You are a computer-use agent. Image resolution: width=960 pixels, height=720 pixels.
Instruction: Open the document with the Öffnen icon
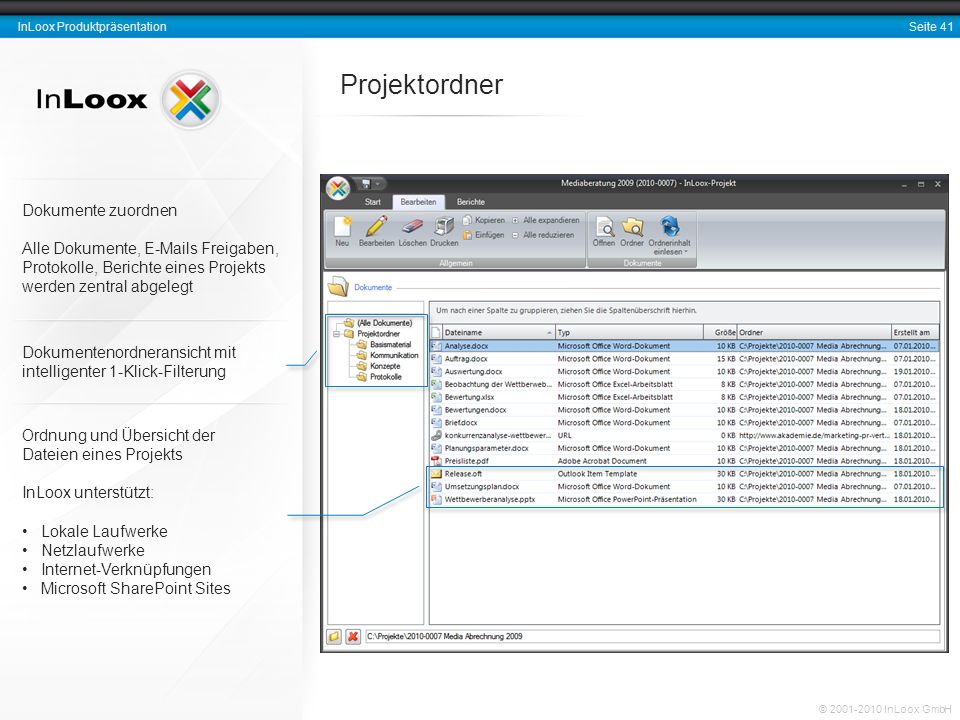pyautogui.click(x=604, y=231)
